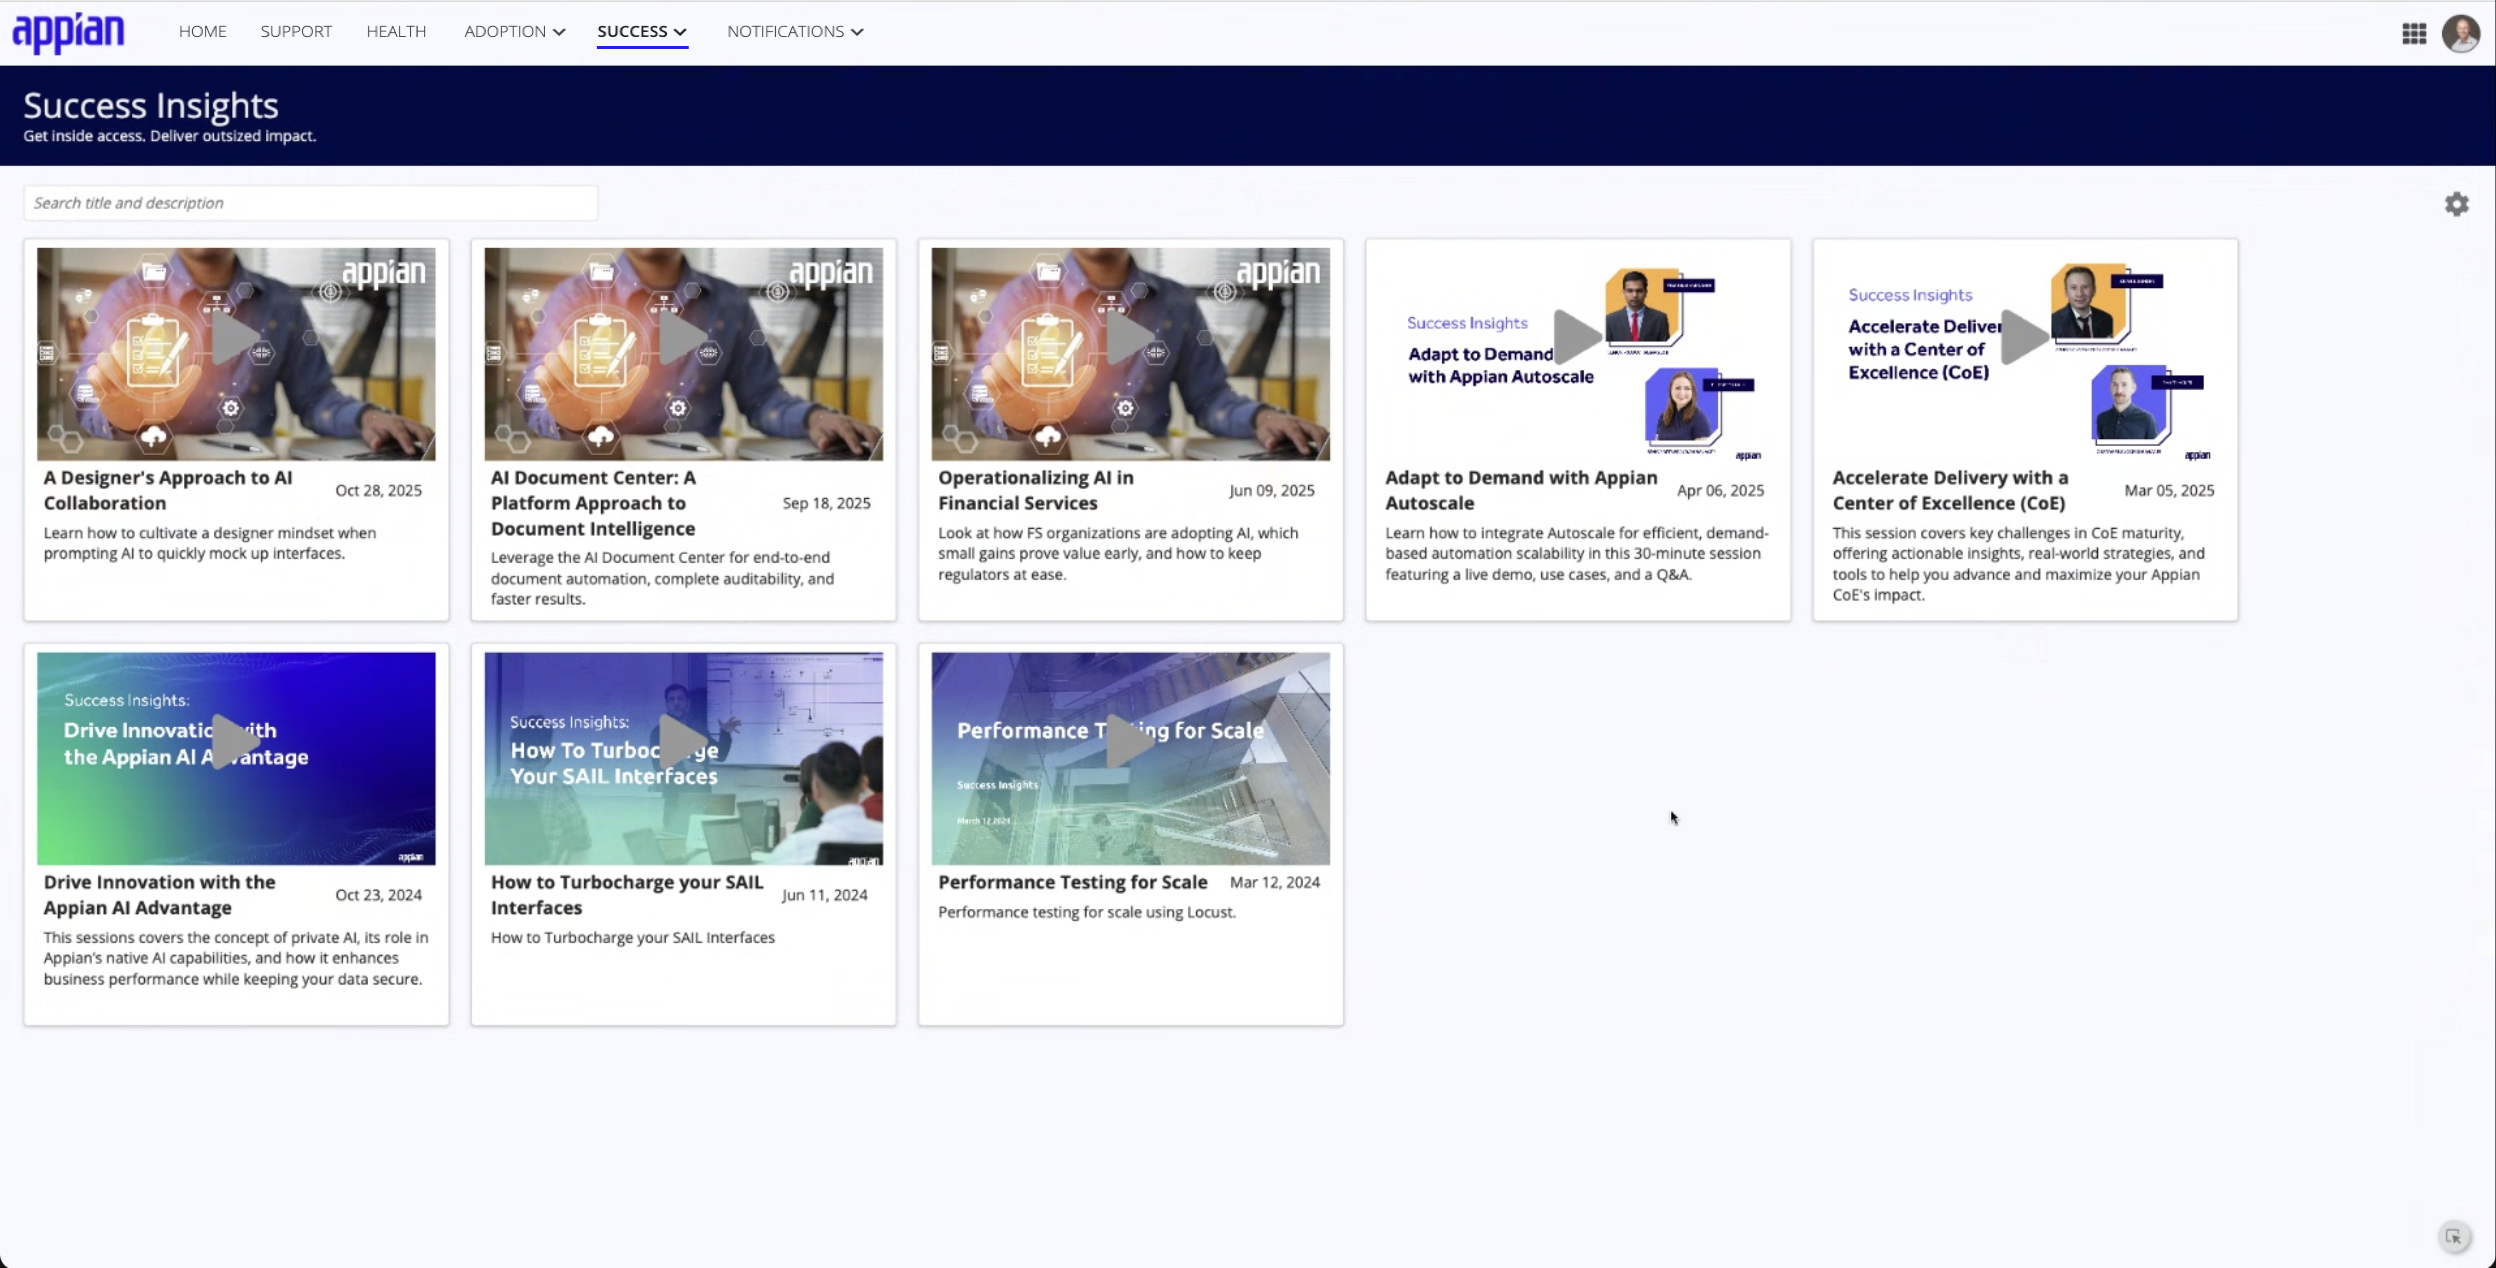The image size is (2496, 1268).
Task: Play the Operationalizing AI in Financial Services video
Action: [x=1130, y=338]
